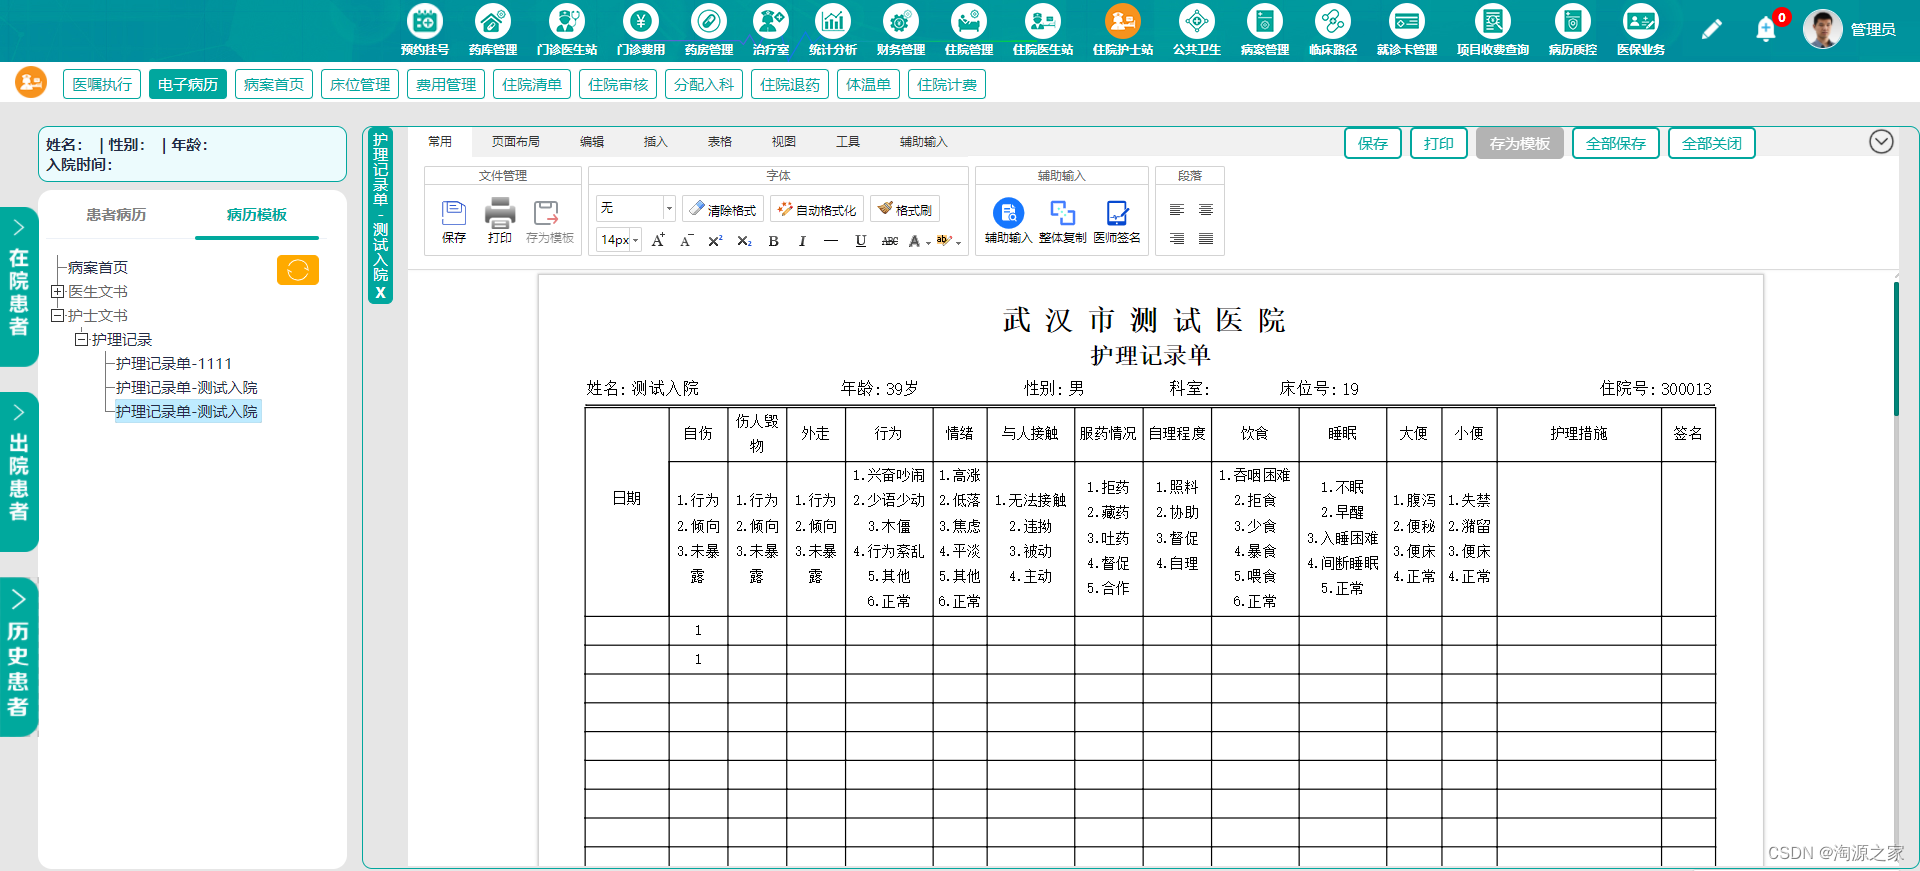1920x871 pixels.
Task: Toggle superscript formatting
Action: 715,241
